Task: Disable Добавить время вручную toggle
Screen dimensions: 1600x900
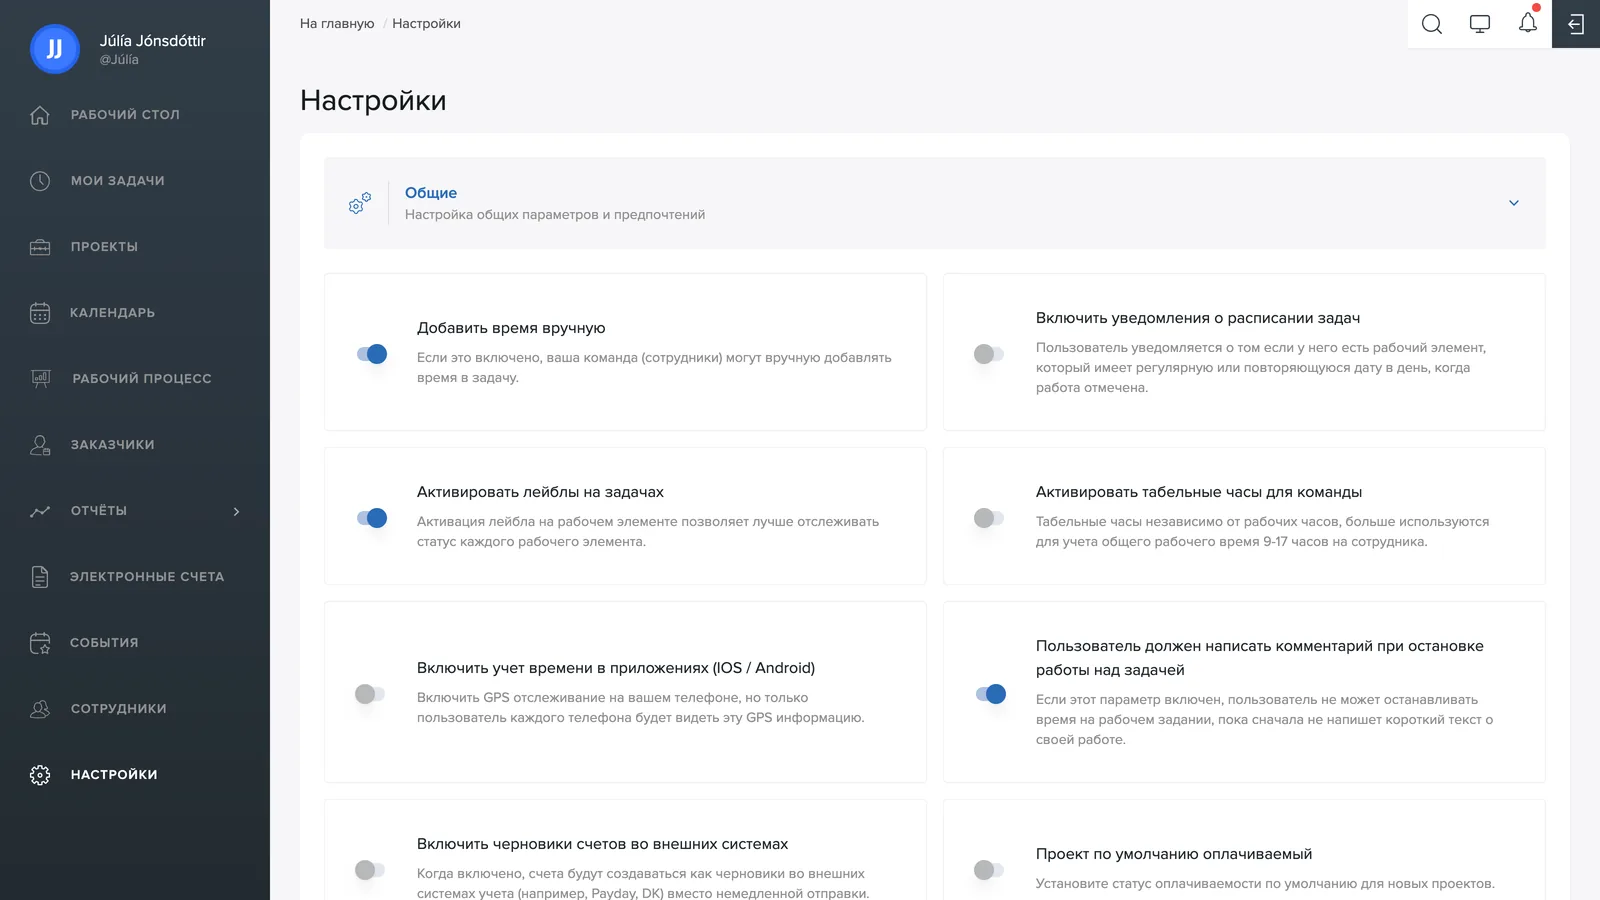Action: pyautogui.click(x=372, y=354)
